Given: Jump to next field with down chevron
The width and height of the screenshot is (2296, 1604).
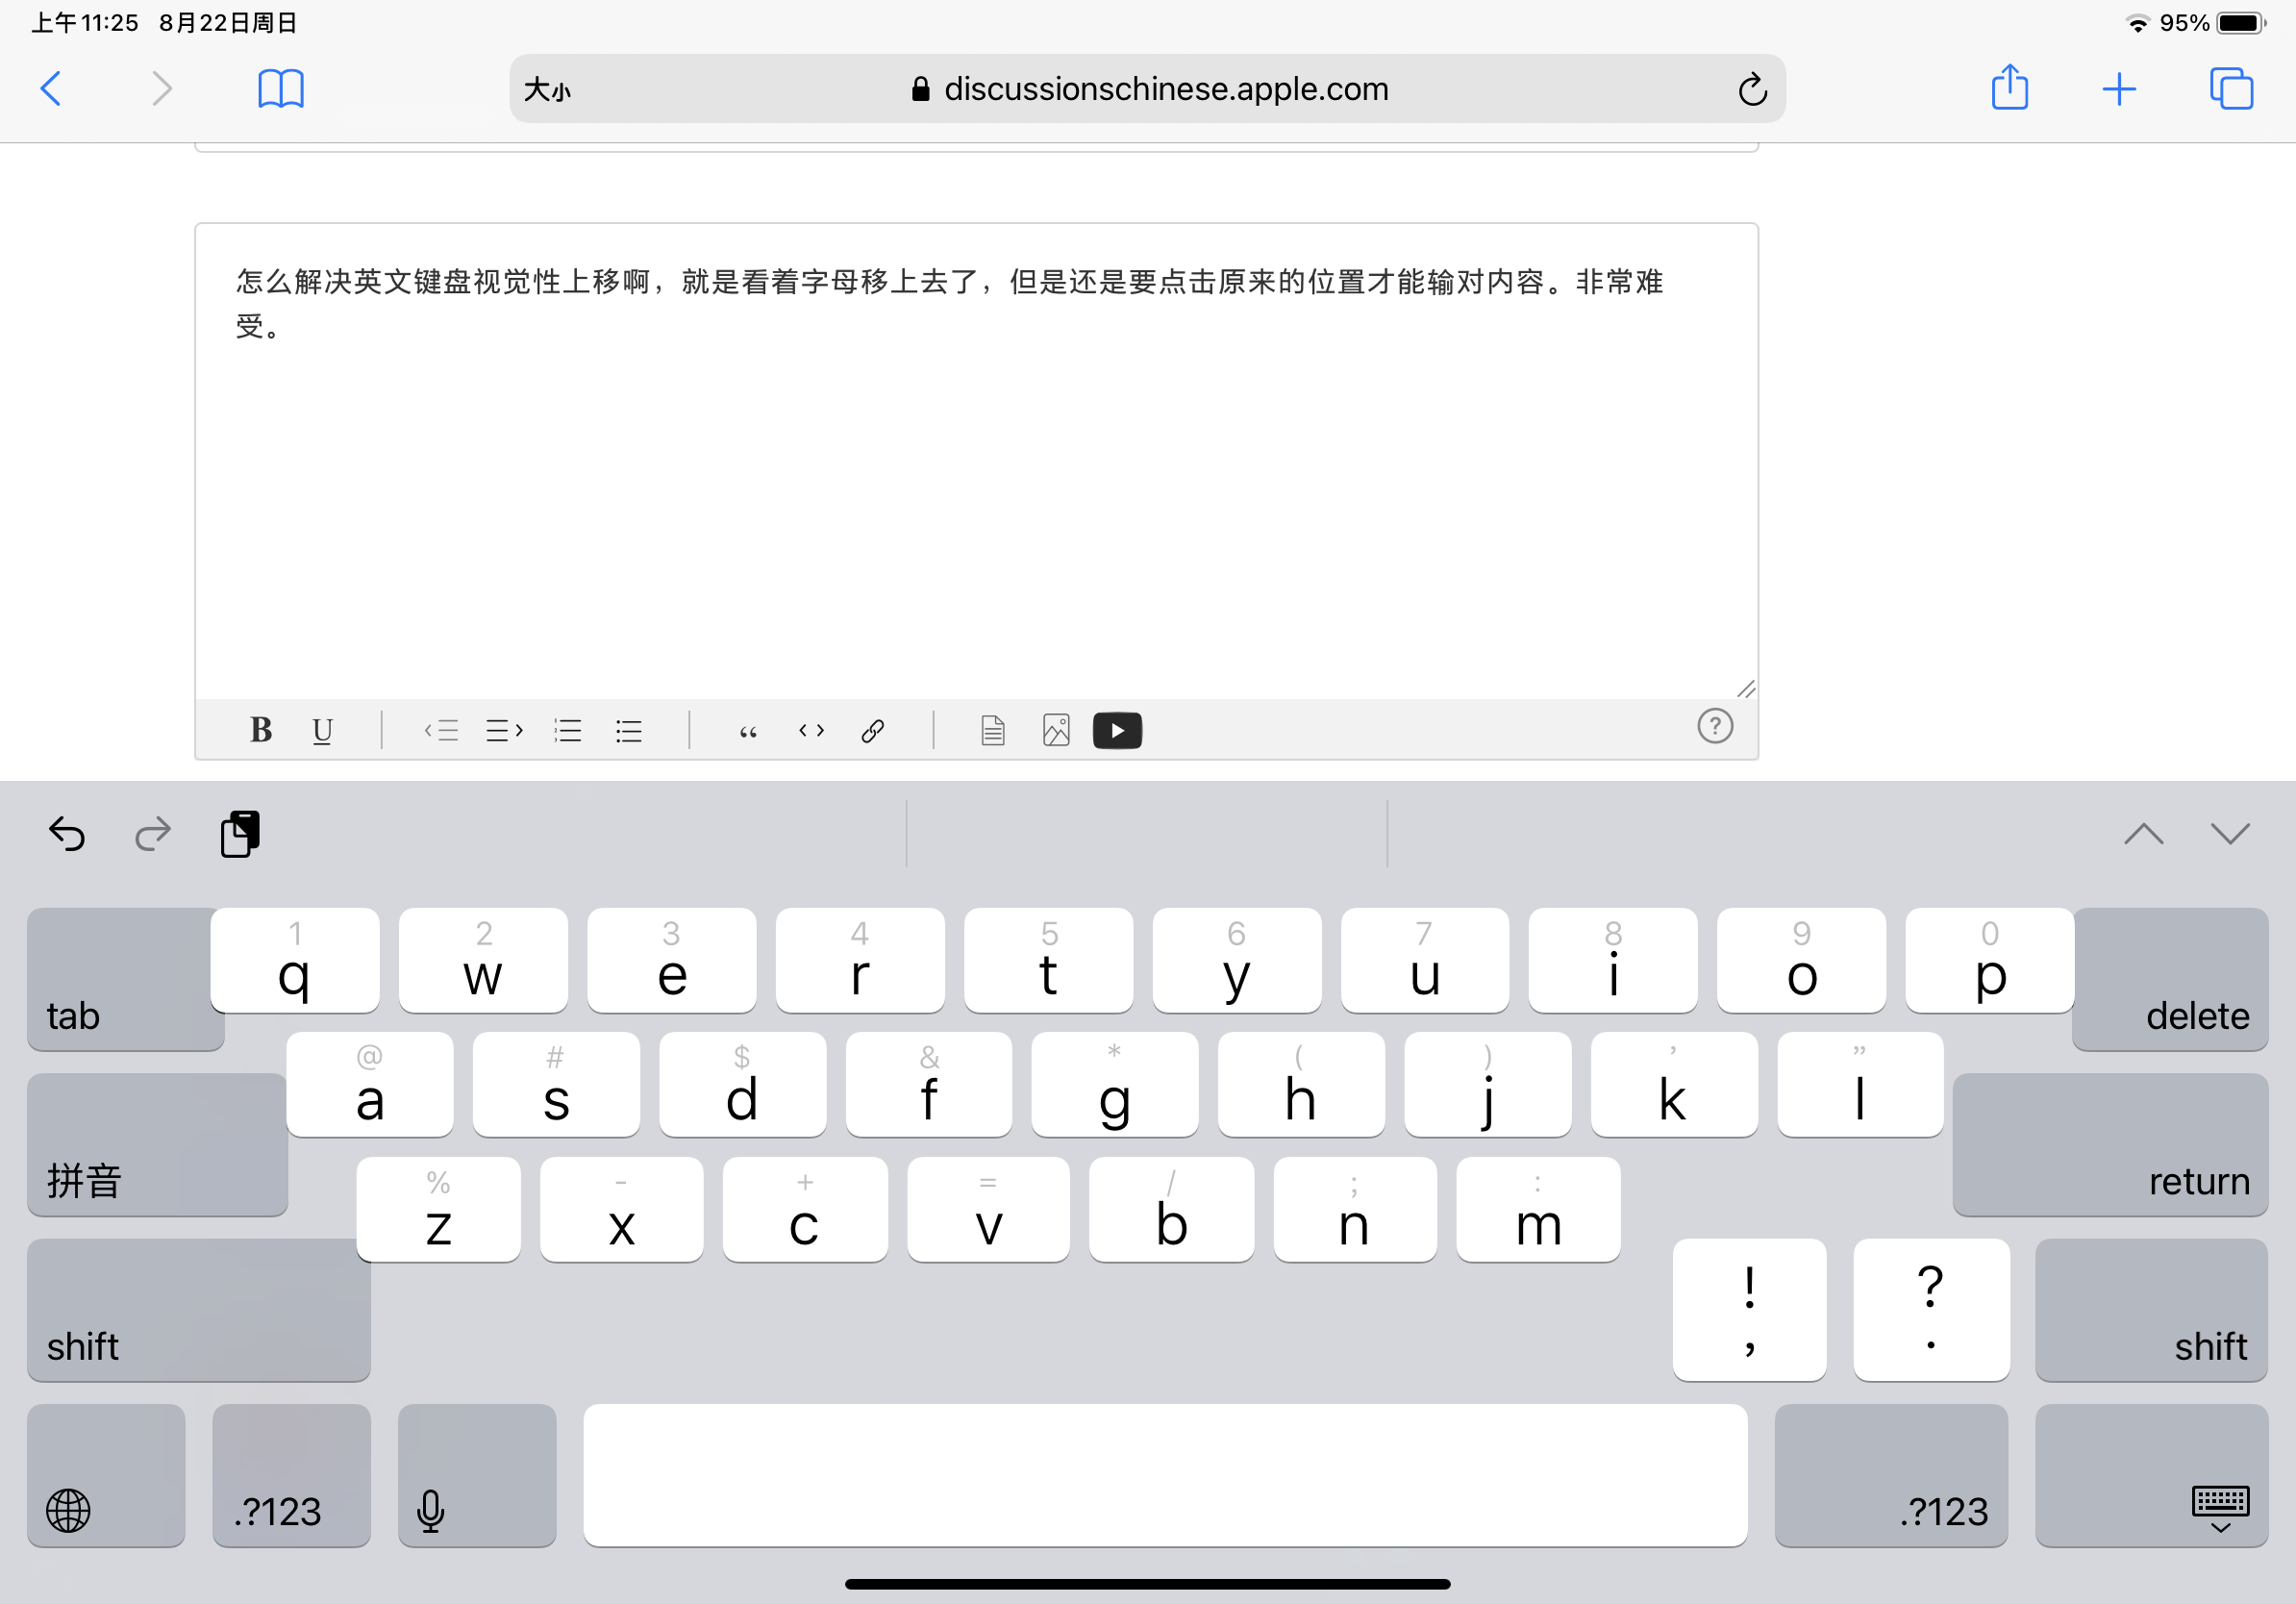Looking at the screenshot, I should 2229,833.
